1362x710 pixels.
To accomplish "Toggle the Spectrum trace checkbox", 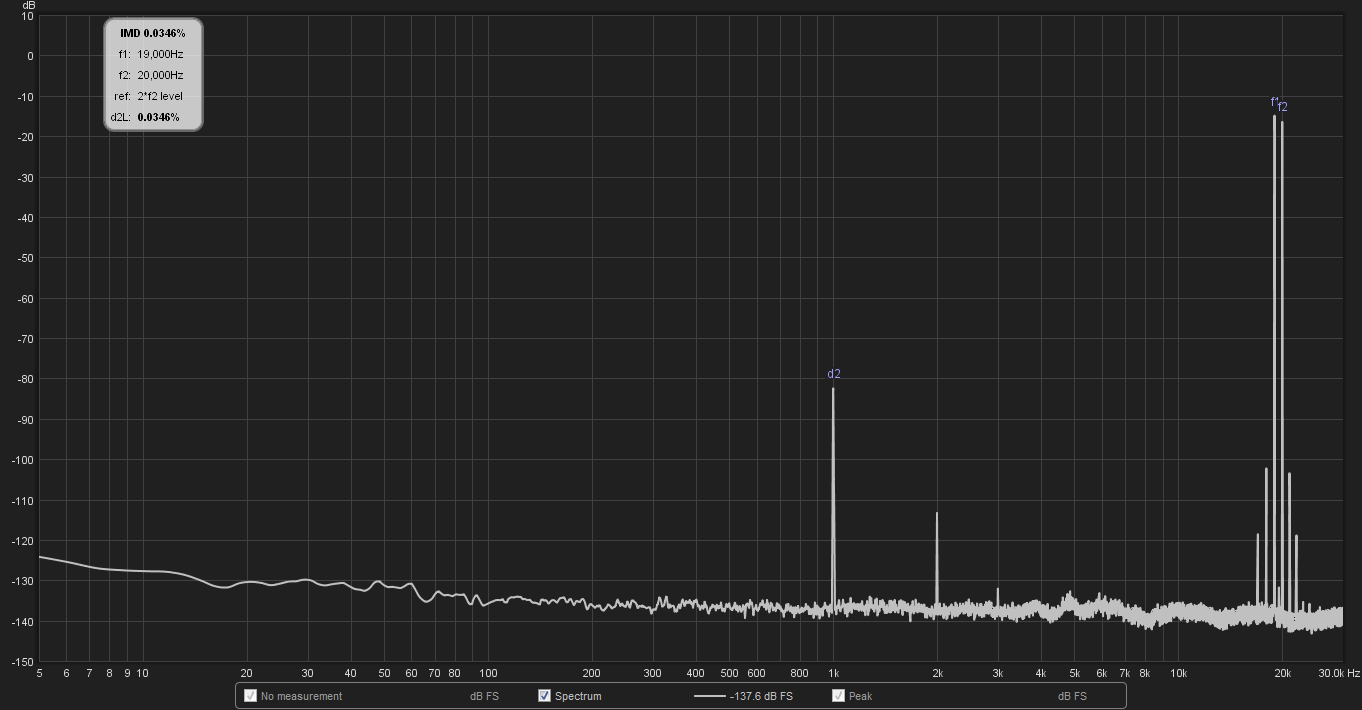I will click(x=544, y=696).
